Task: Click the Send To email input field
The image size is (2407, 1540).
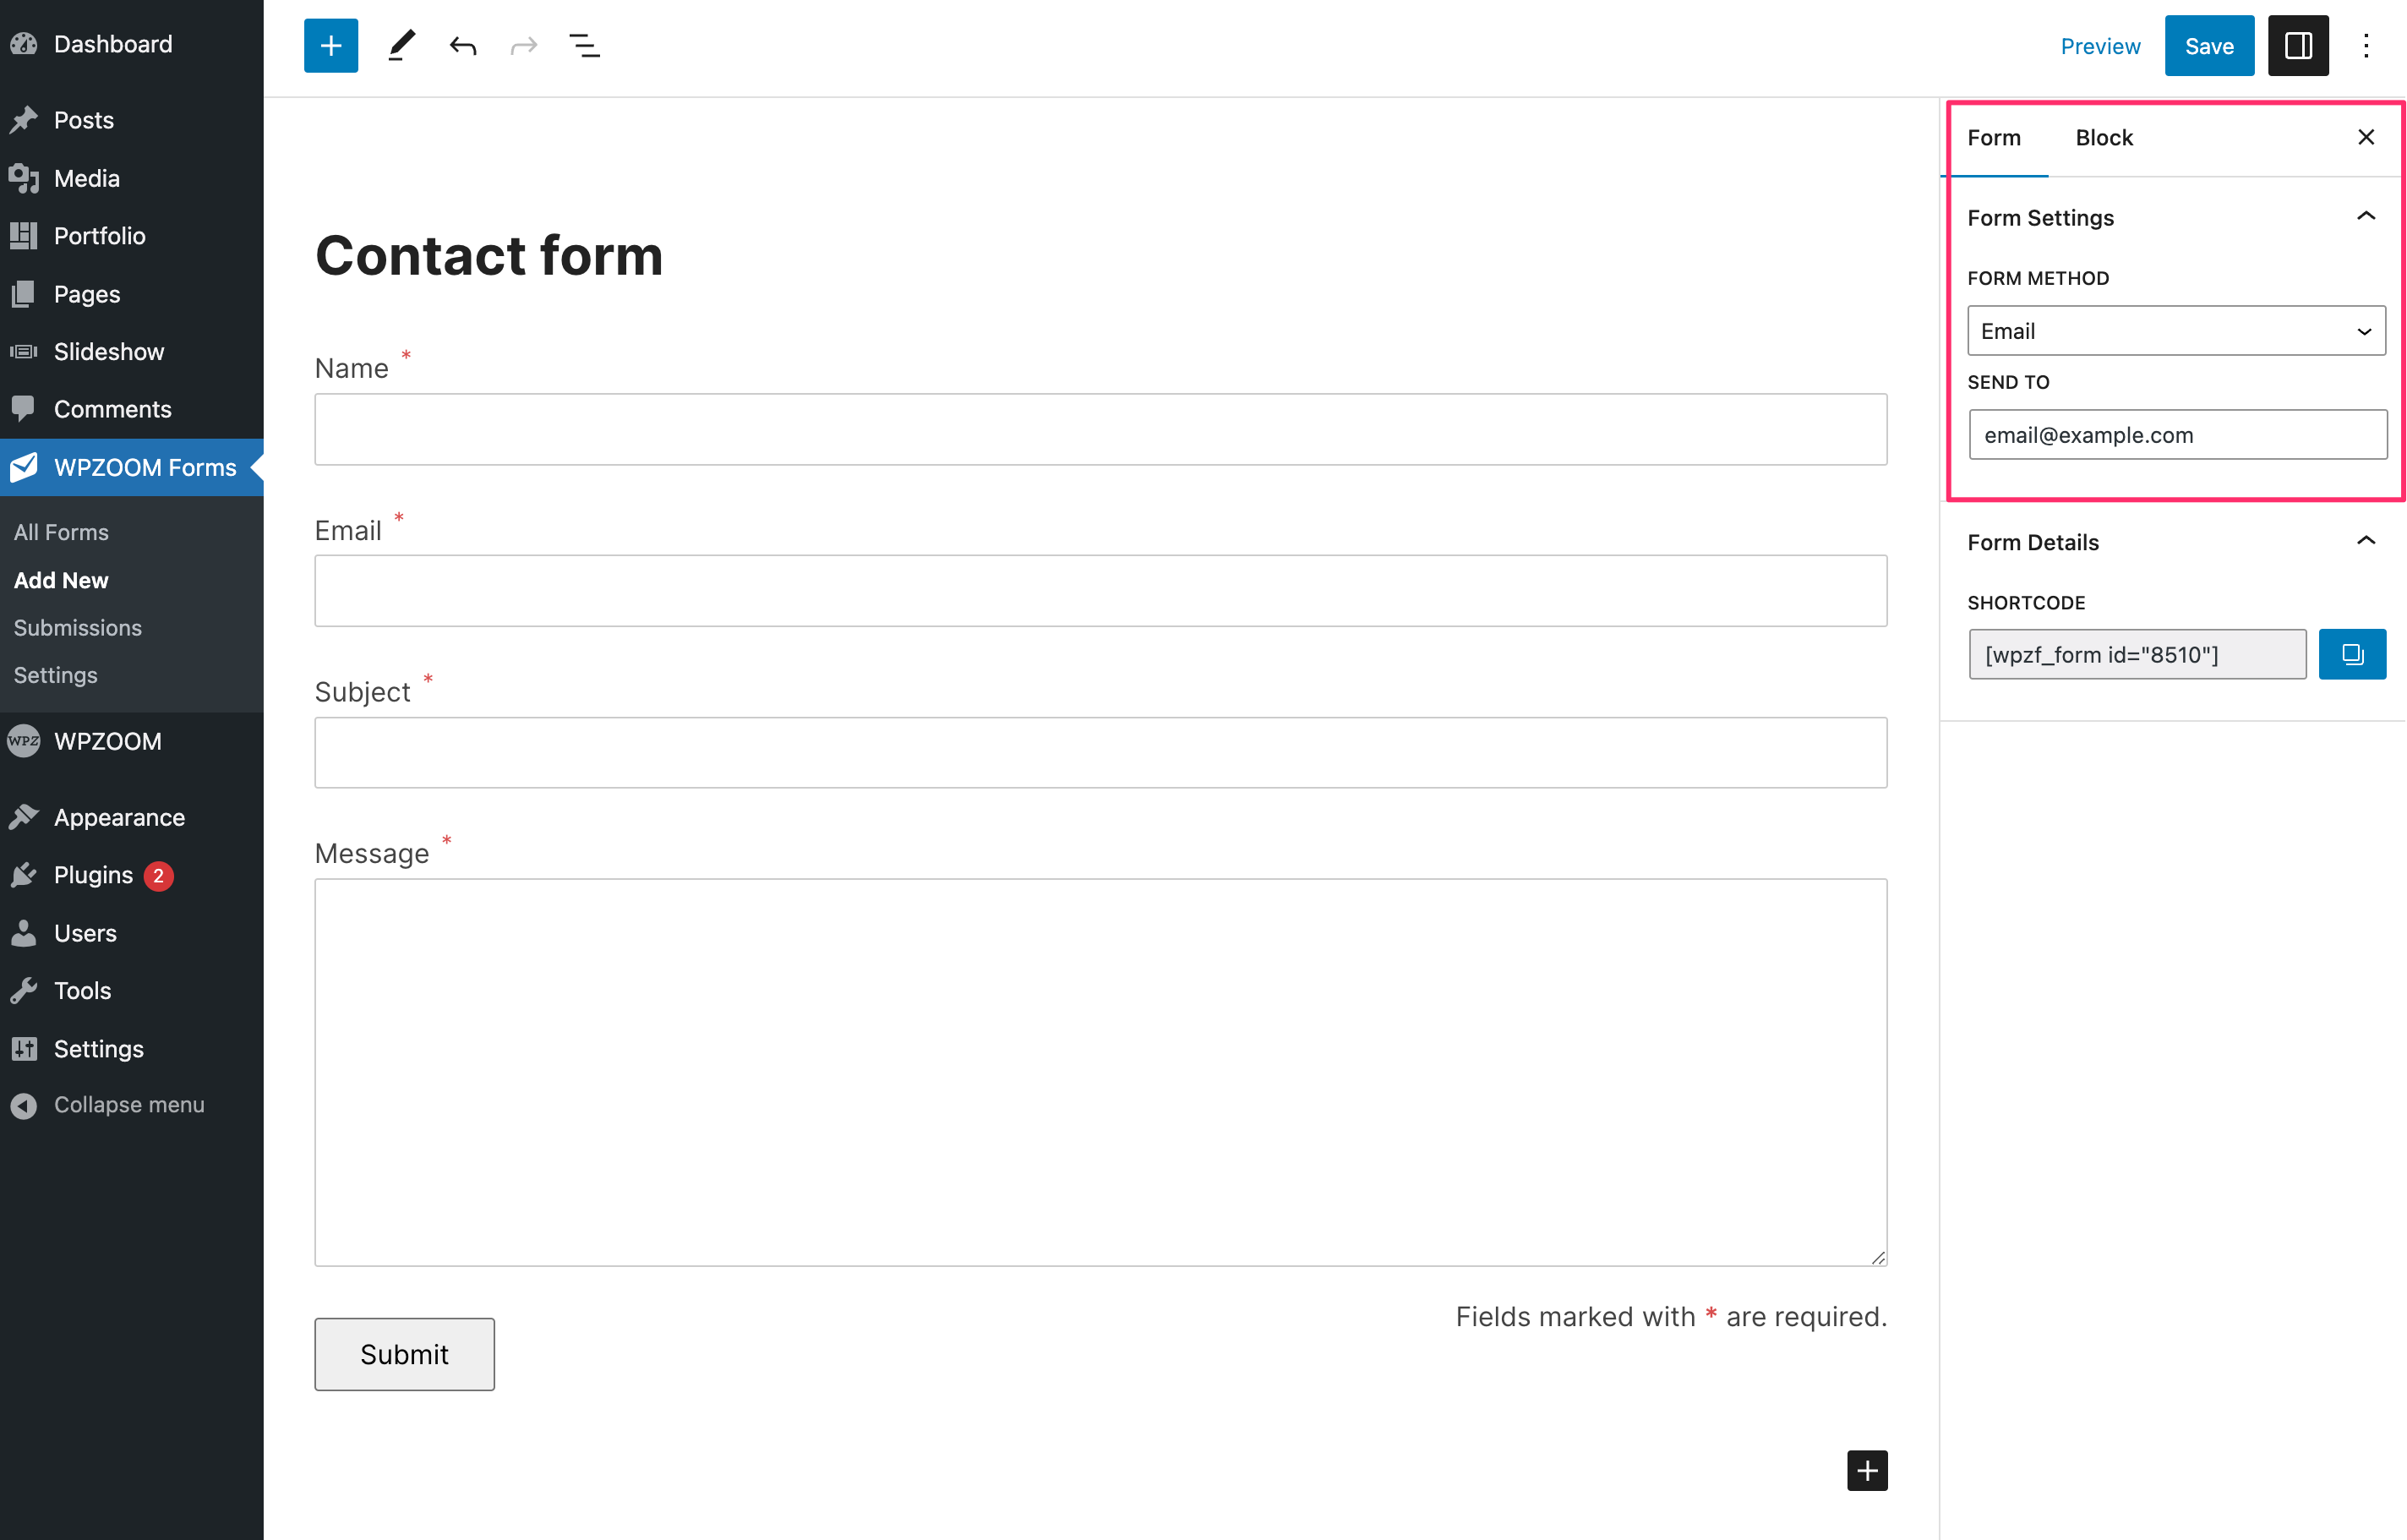Action: tap(2177, 435)
